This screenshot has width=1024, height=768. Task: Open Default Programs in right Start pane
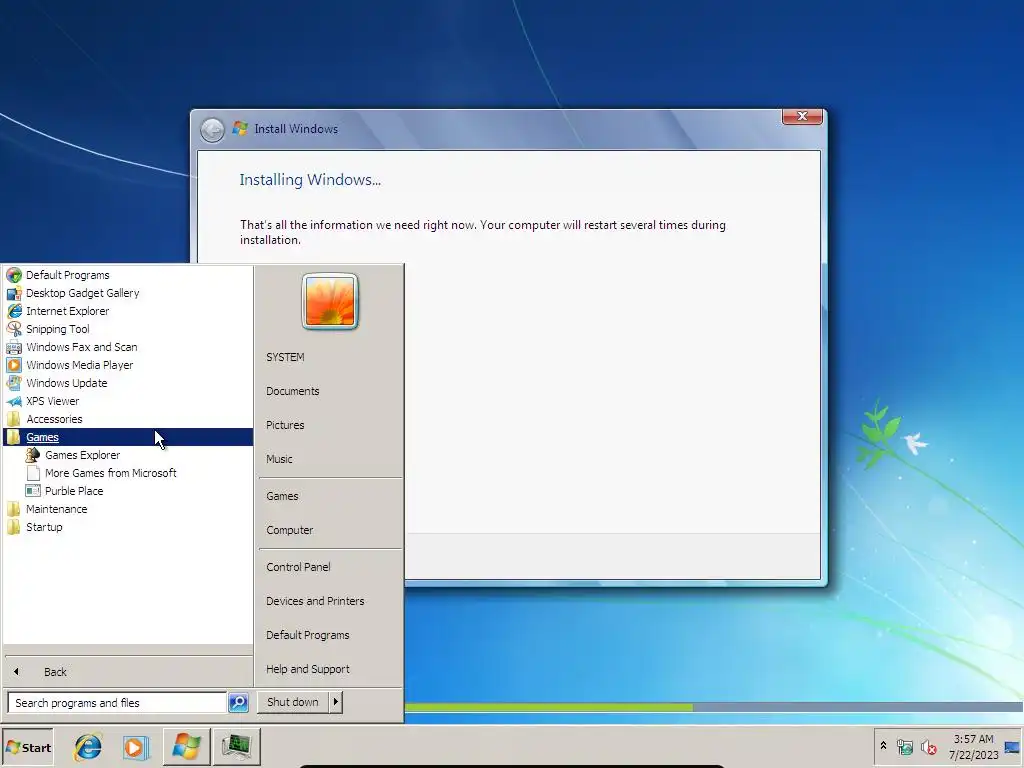pos(308,635)
